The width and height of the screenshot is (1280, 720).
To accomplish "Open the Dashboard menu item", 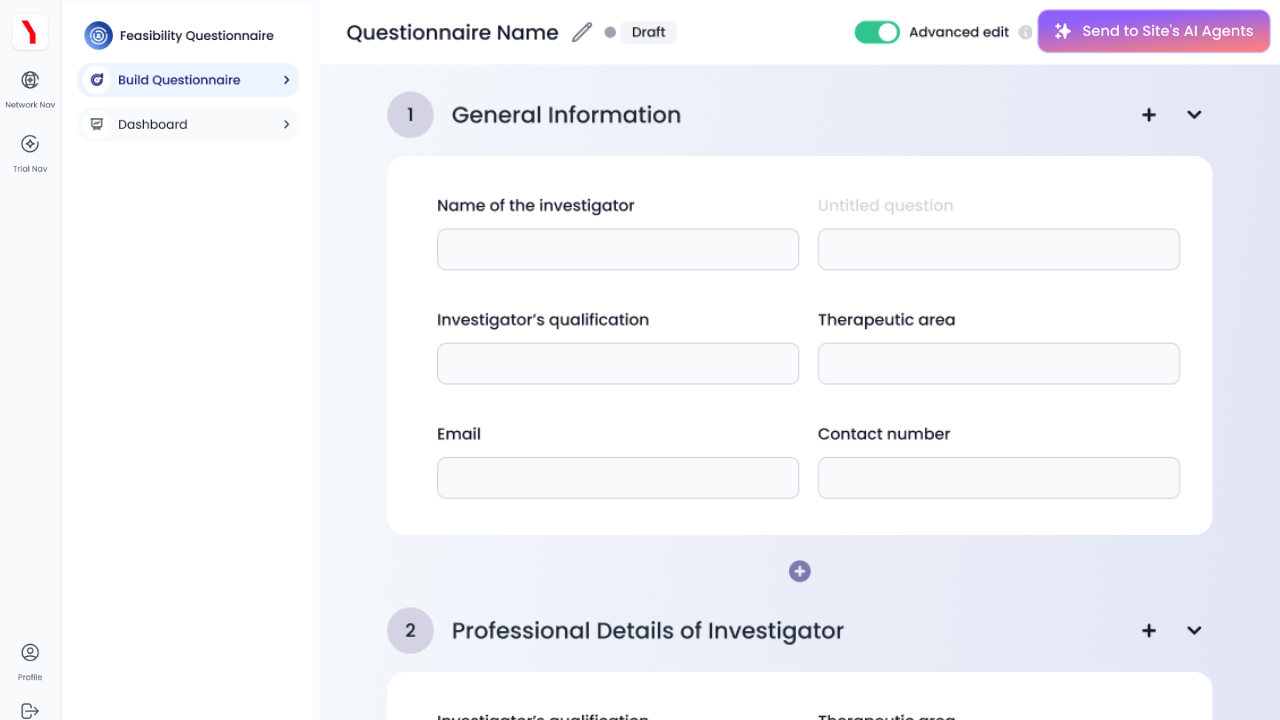I will tap(153, 124).
